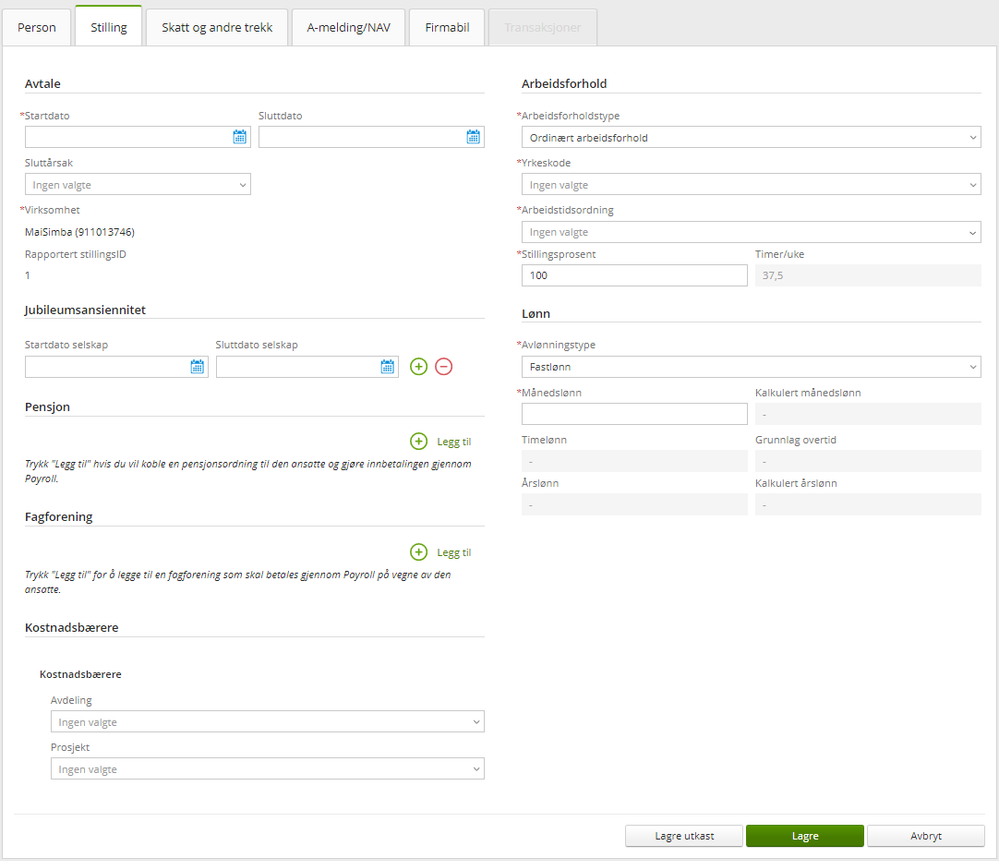Open the Arbeidstidsordning dropdown

tap(751, 232)
